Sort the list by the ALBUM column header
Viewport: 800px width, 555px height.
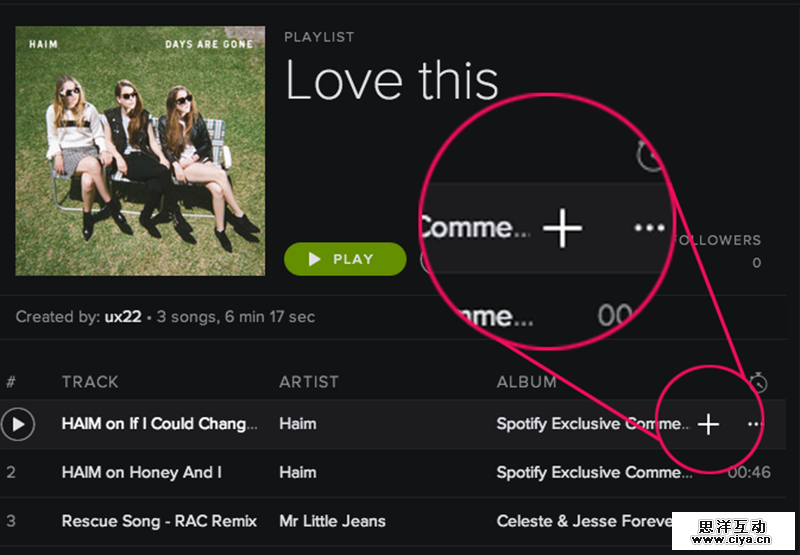526,382
